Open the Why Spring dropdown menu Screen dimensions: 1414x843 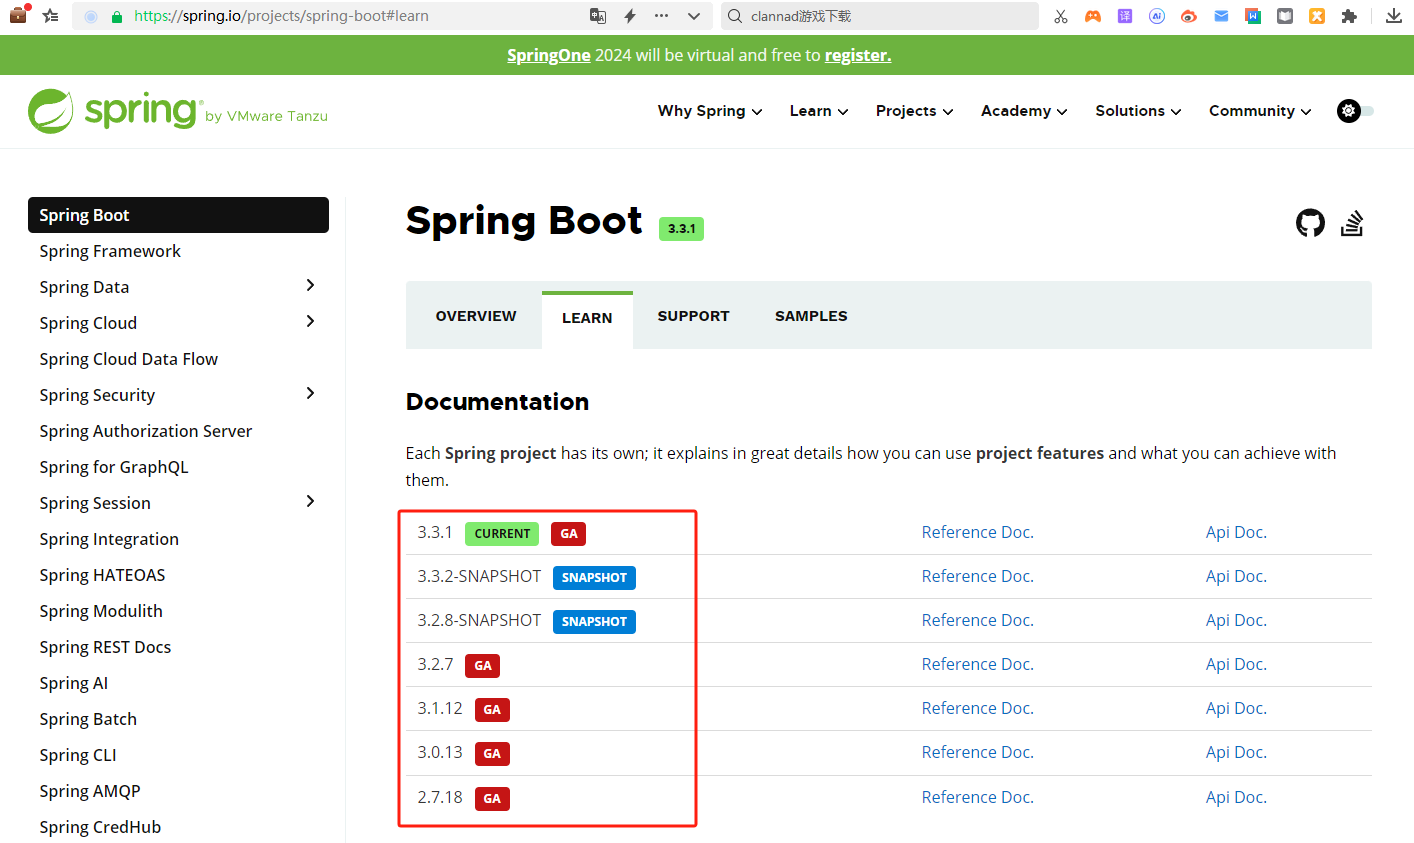710,111
